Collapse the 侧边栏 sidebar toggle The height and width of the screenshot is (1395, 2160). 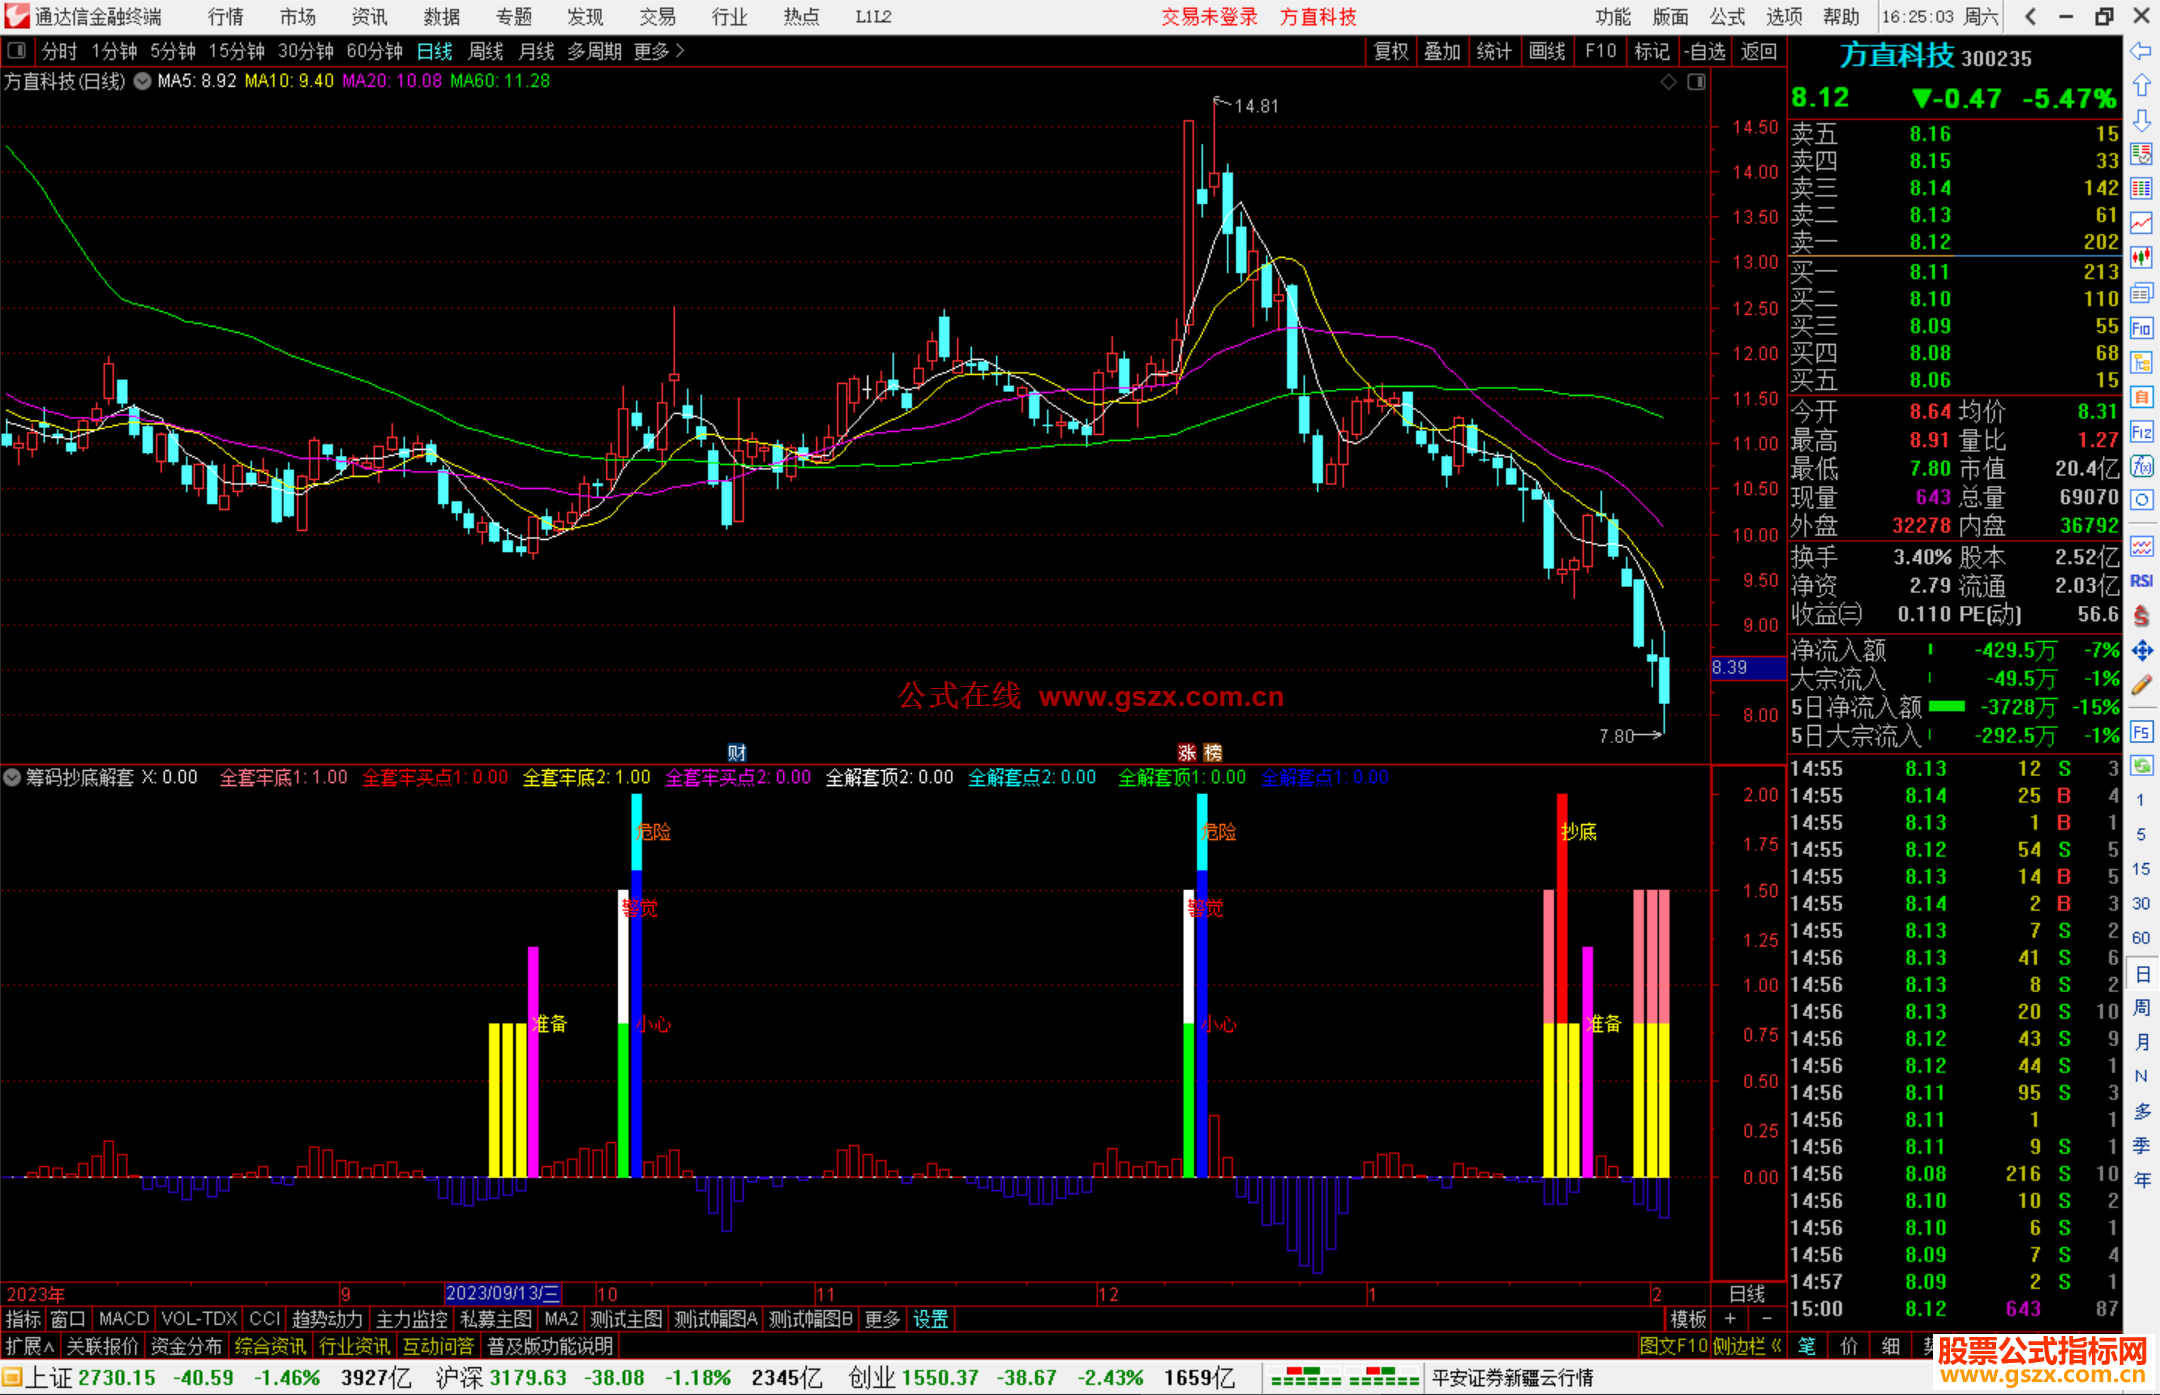tap(1747, 1346)
